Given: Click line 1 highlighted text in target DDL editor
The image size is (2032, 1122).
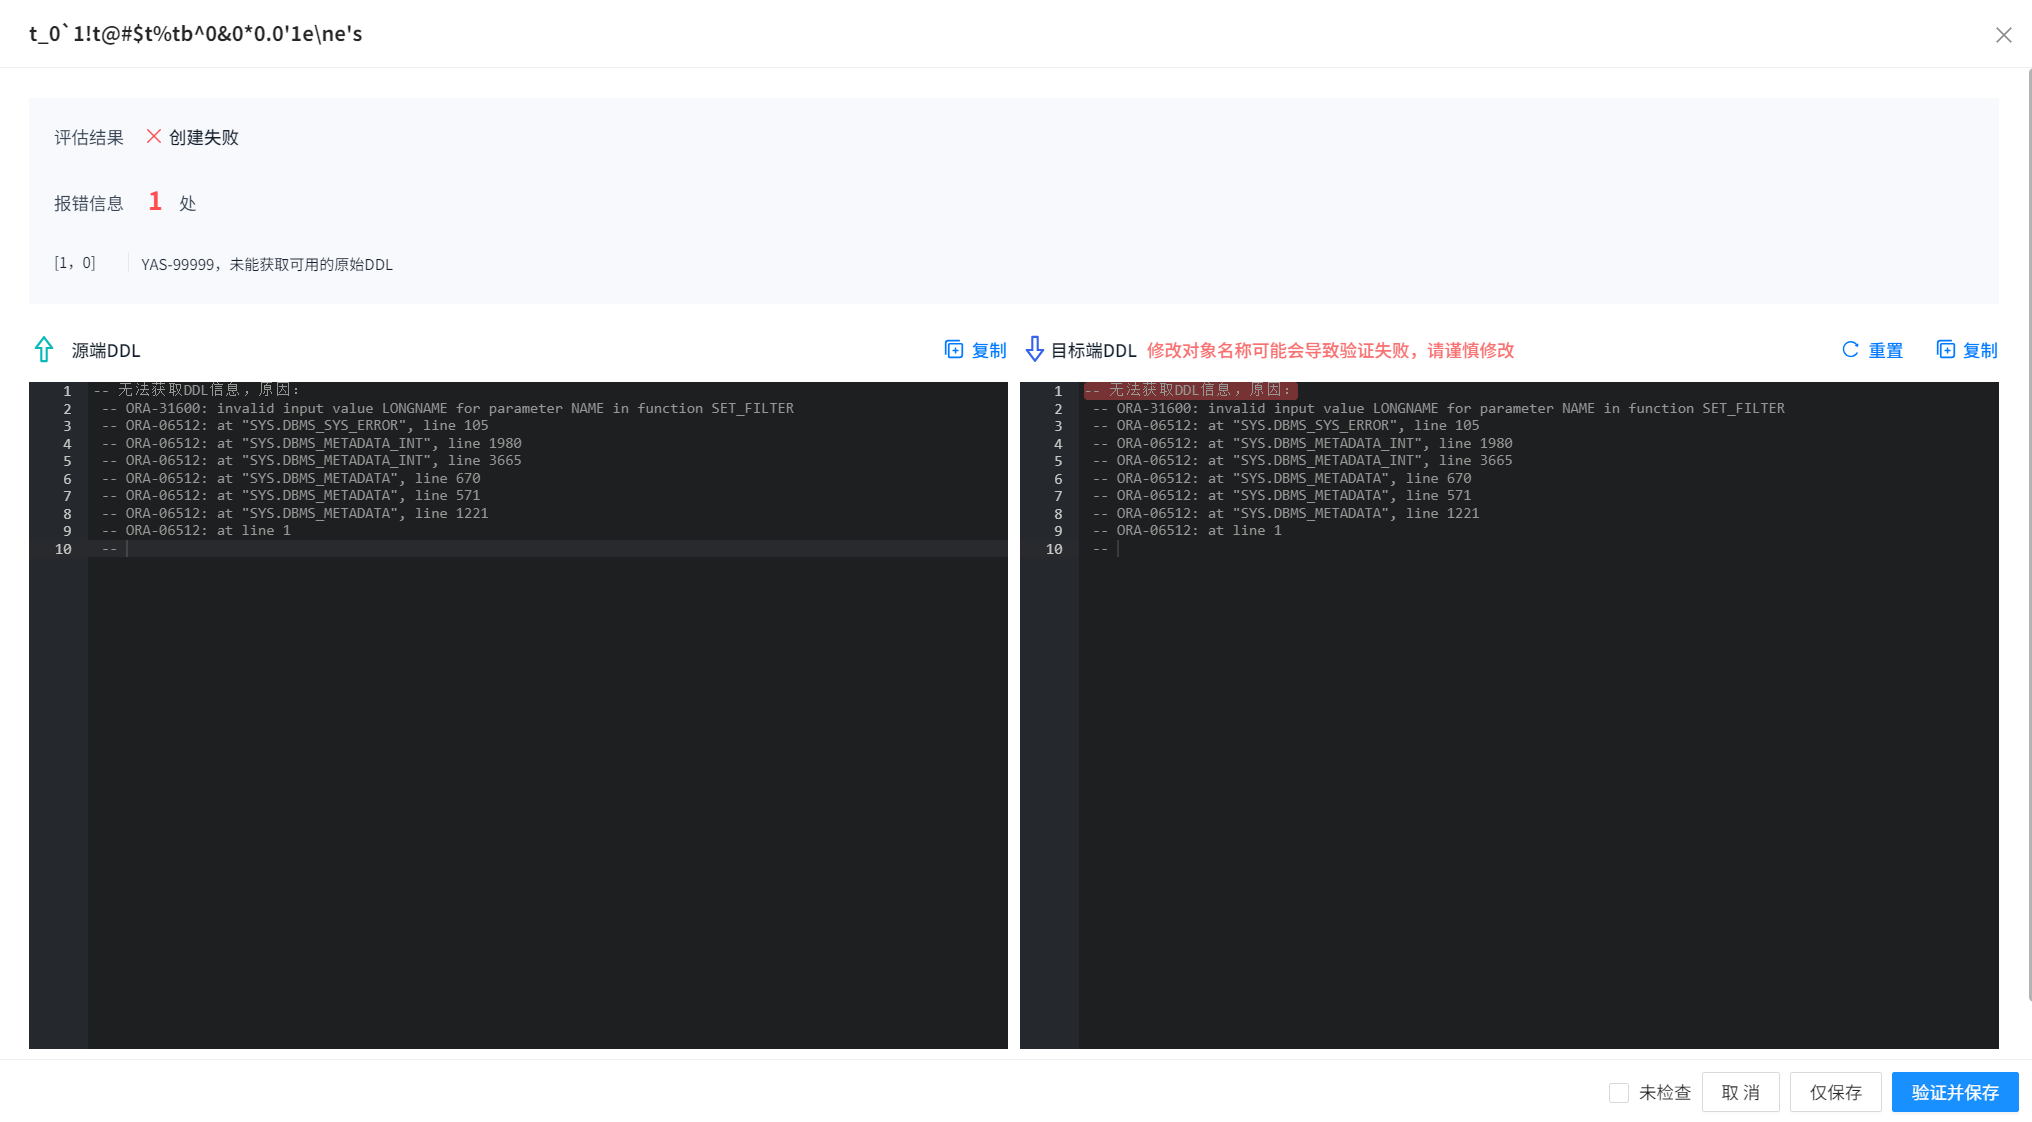Looking at the screenshot, I should click(1190, 389).
